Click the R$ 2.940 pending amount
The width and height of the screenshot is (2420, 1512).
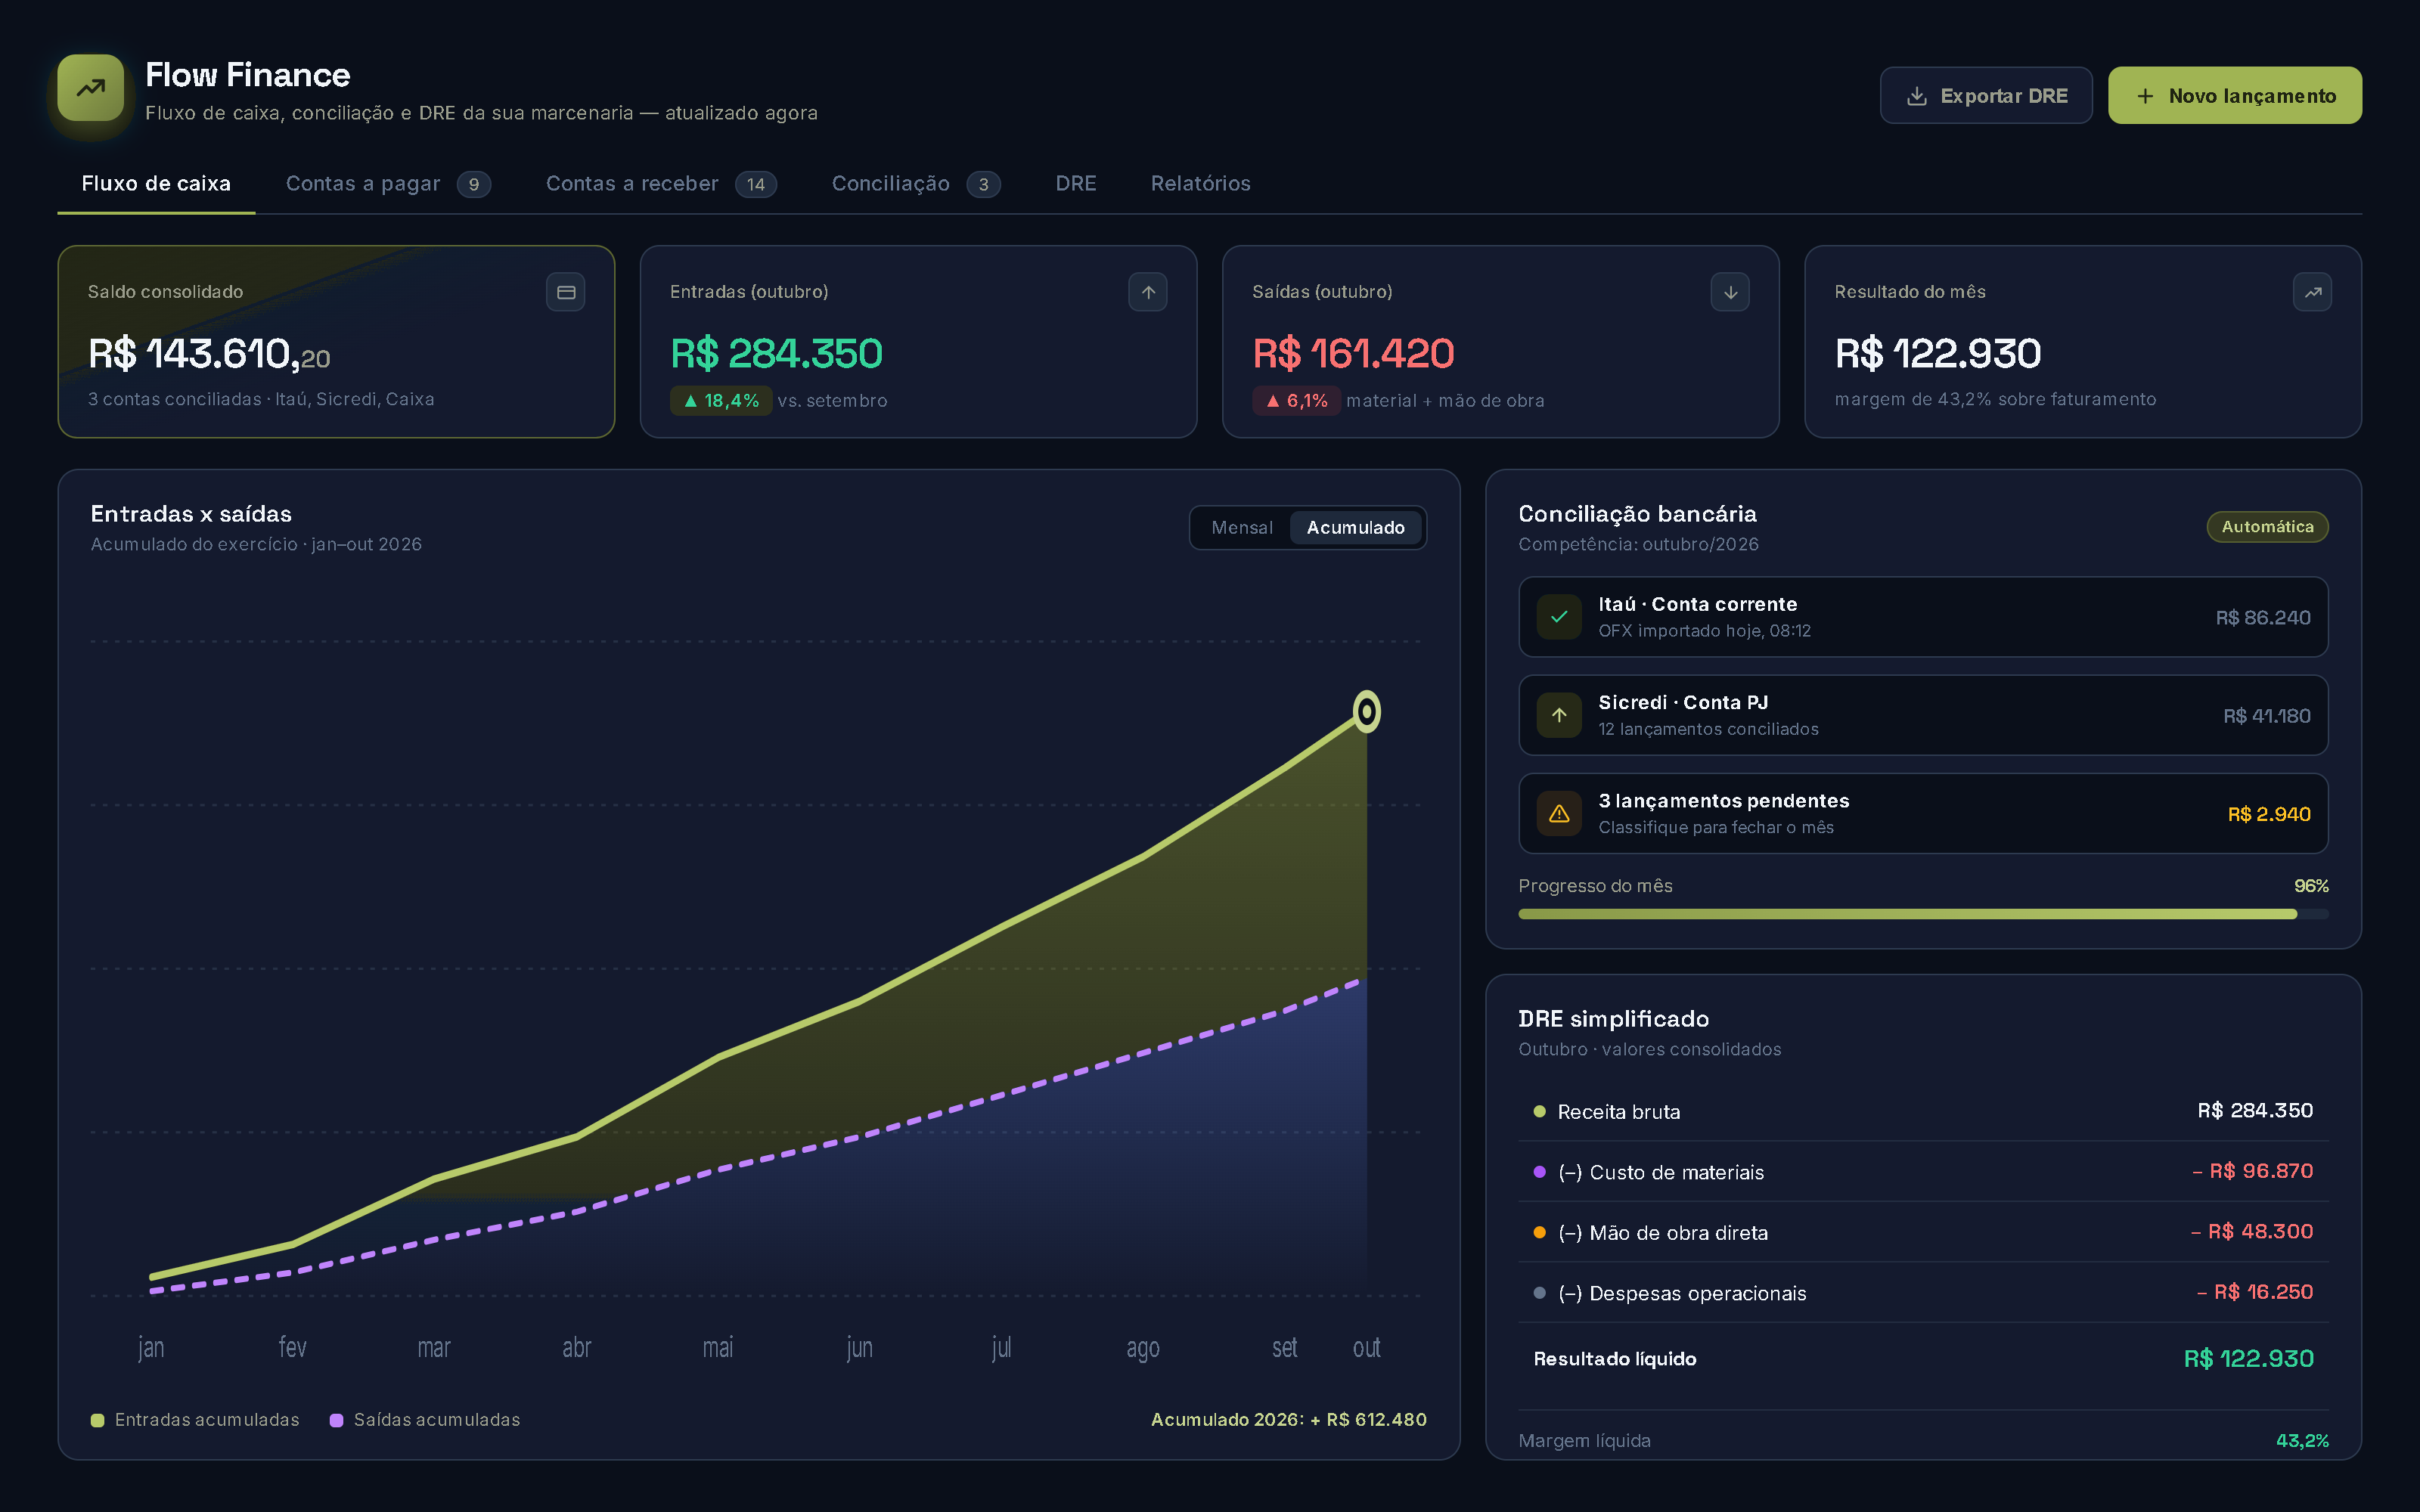[2268, 814]
